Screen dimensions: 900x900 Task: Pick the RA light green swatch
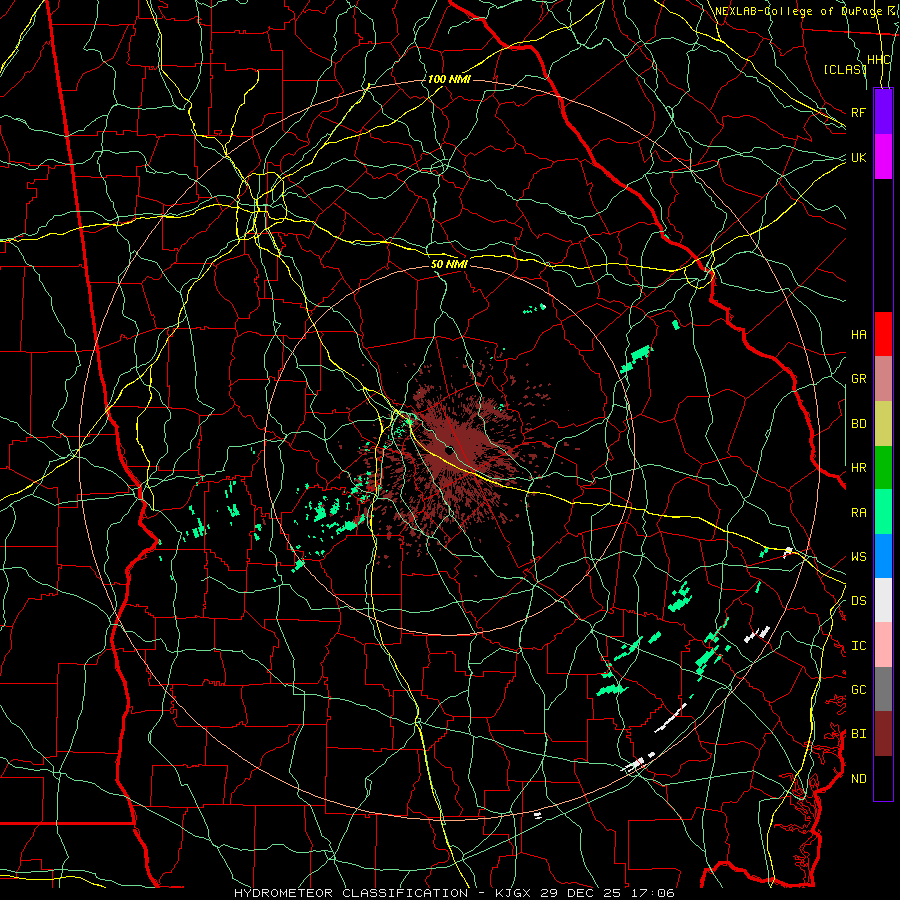[x=883, y=512]
